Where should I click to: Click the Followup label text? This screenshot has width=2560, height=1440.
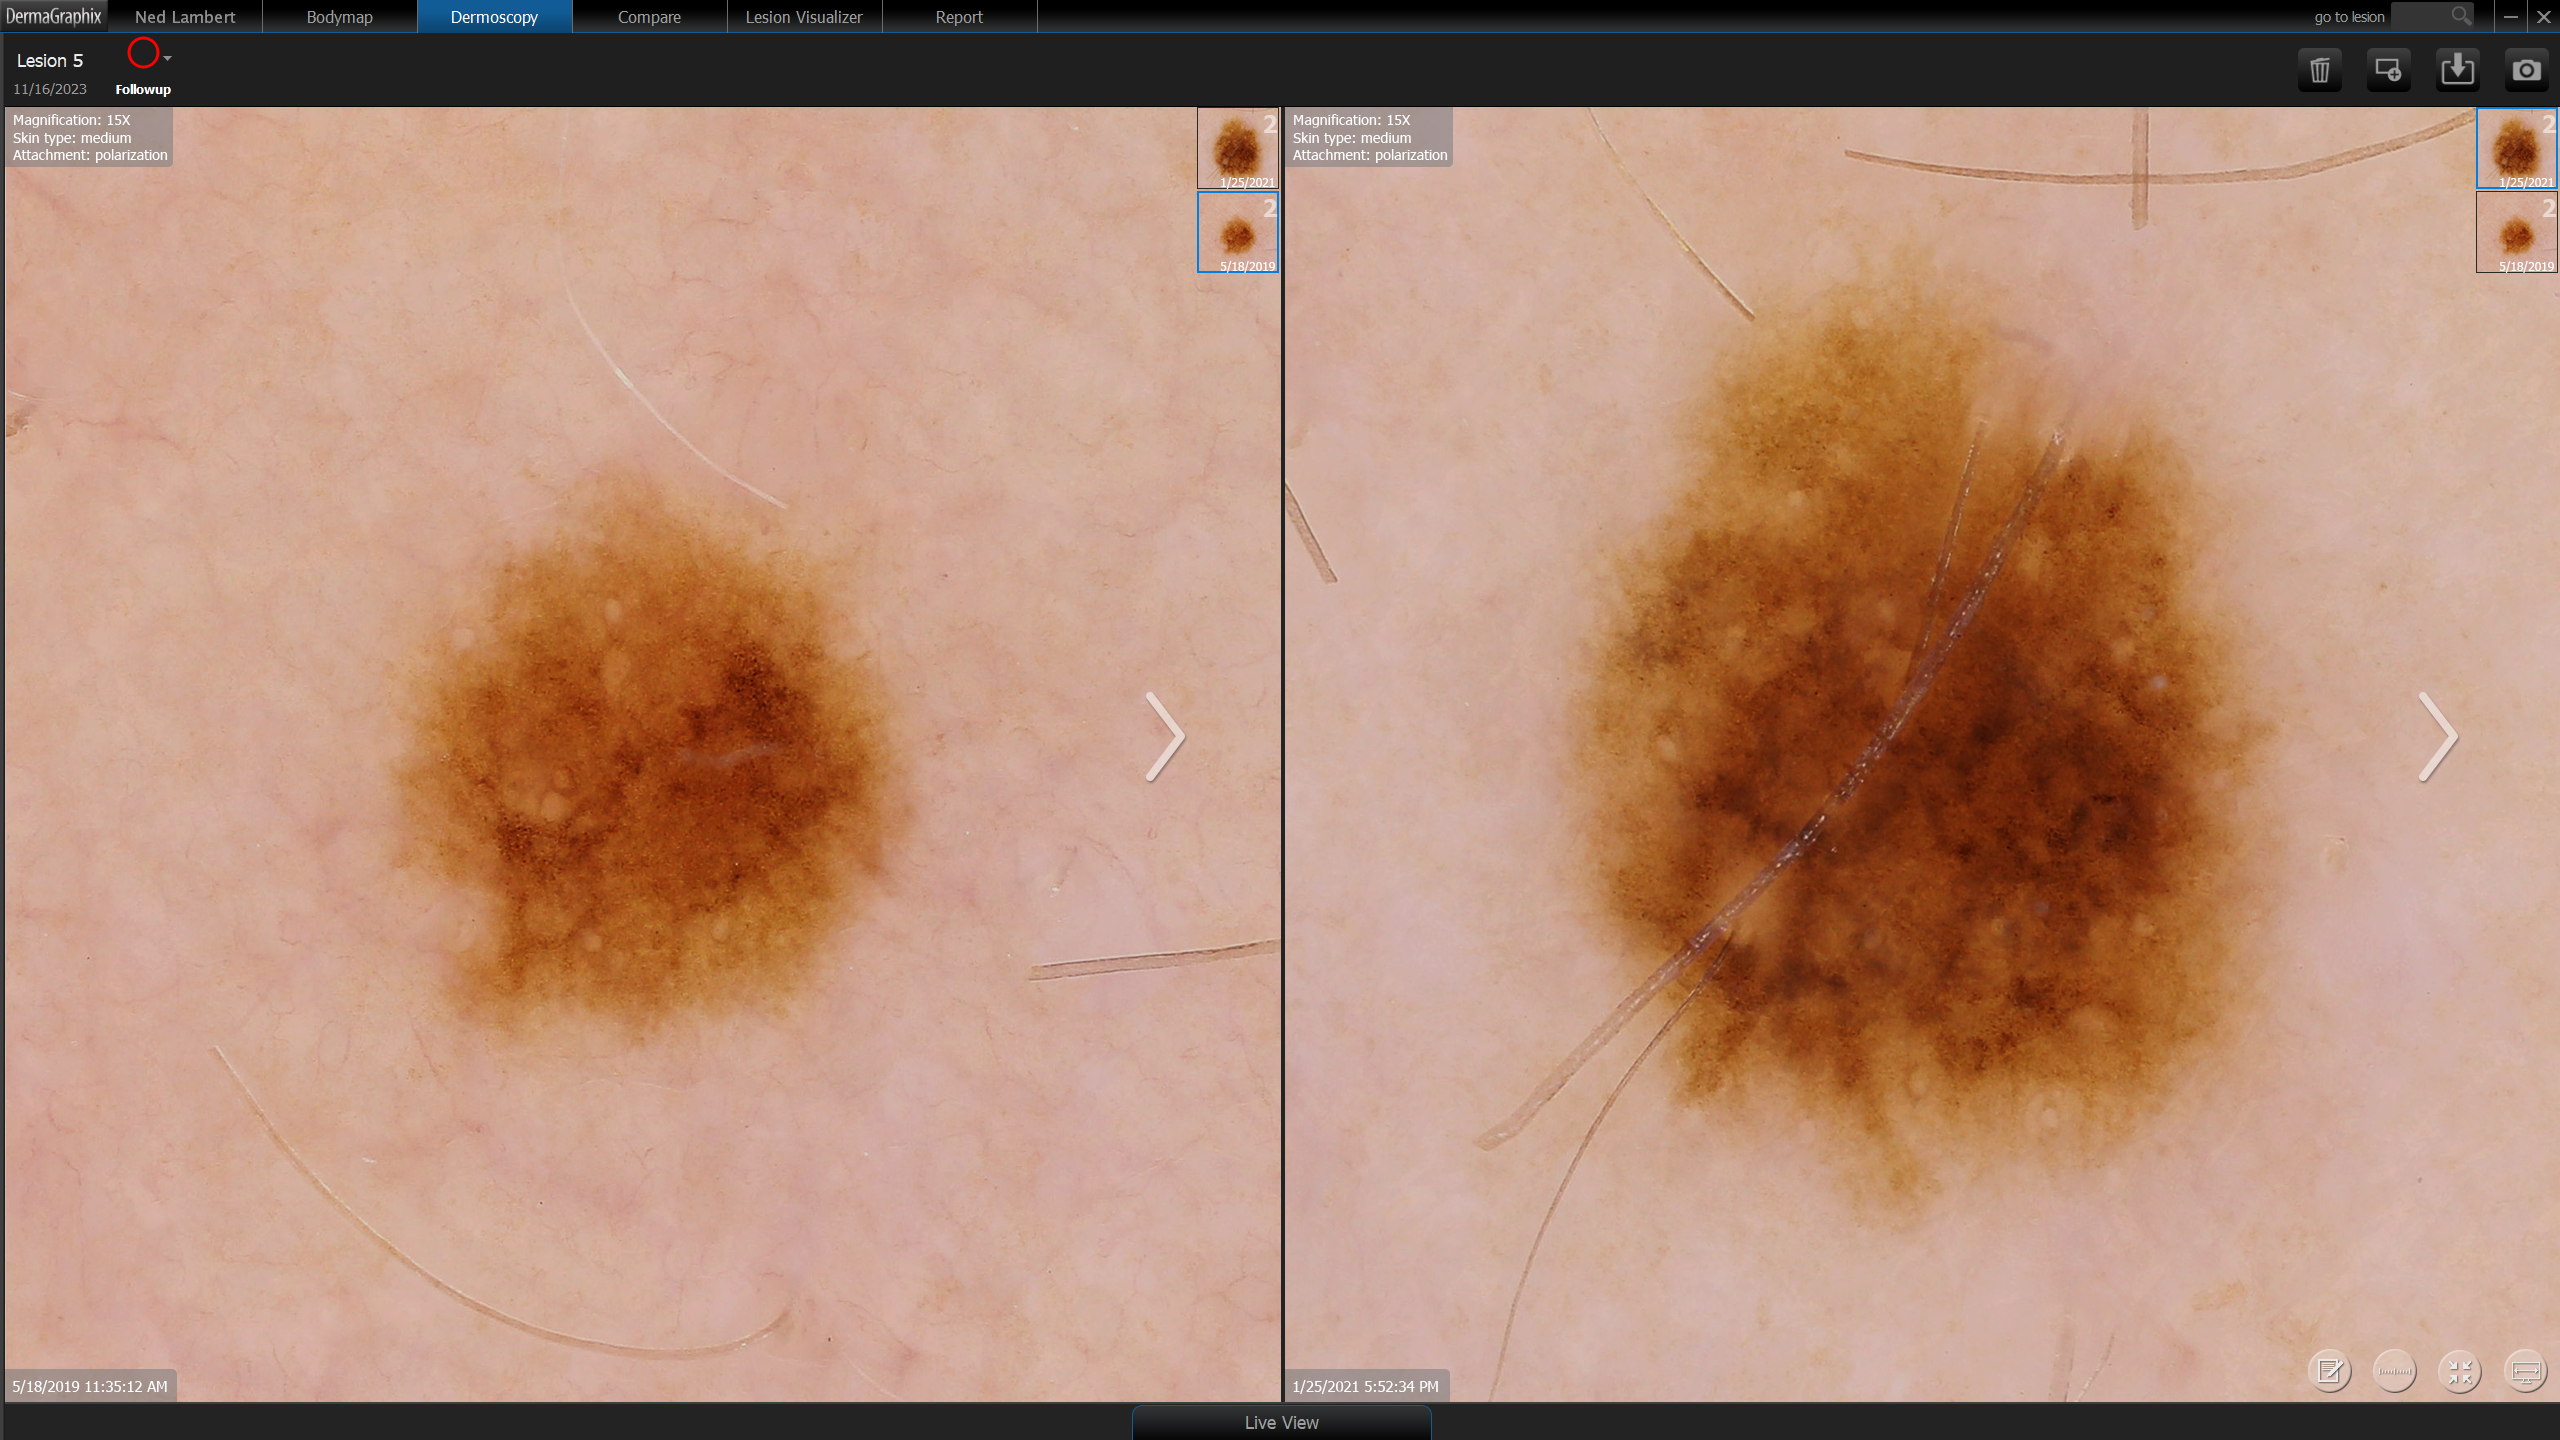143,89
